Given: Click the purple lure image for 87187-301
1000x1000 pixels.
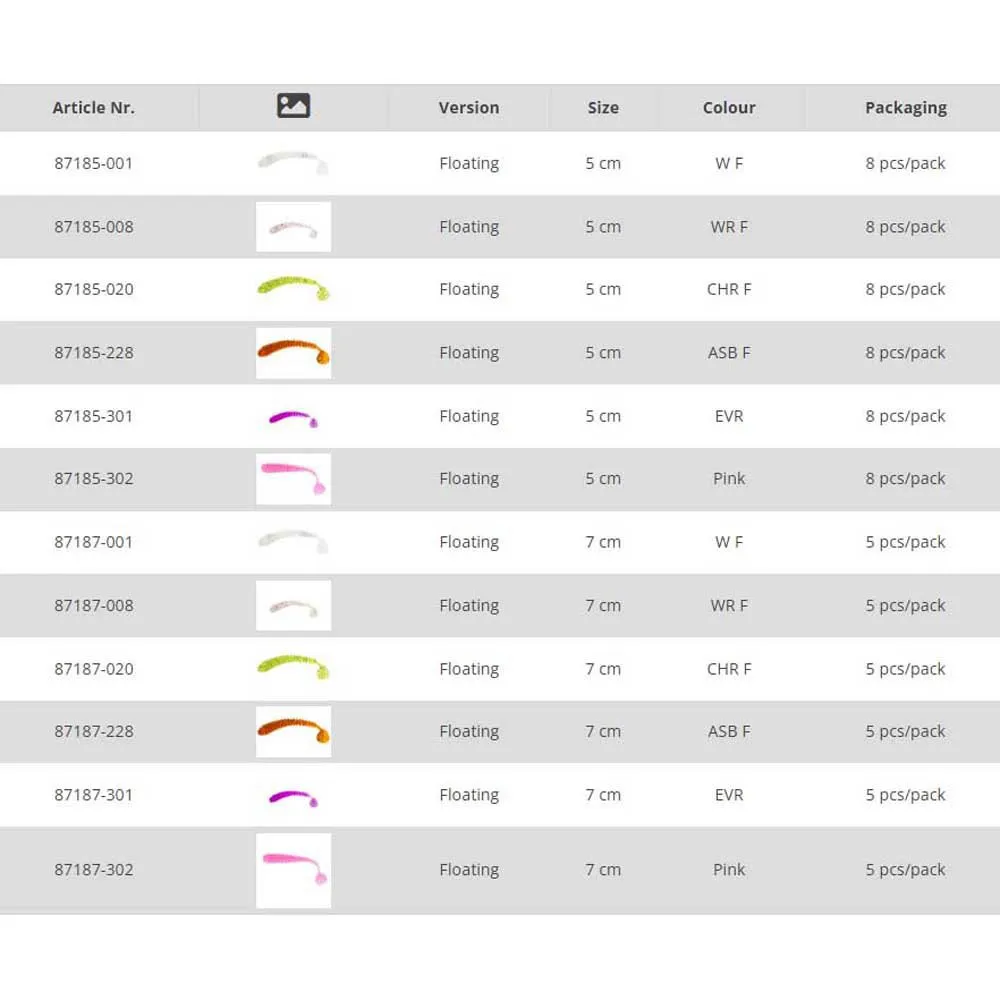Looking at the screenshot, I should 293,797.
